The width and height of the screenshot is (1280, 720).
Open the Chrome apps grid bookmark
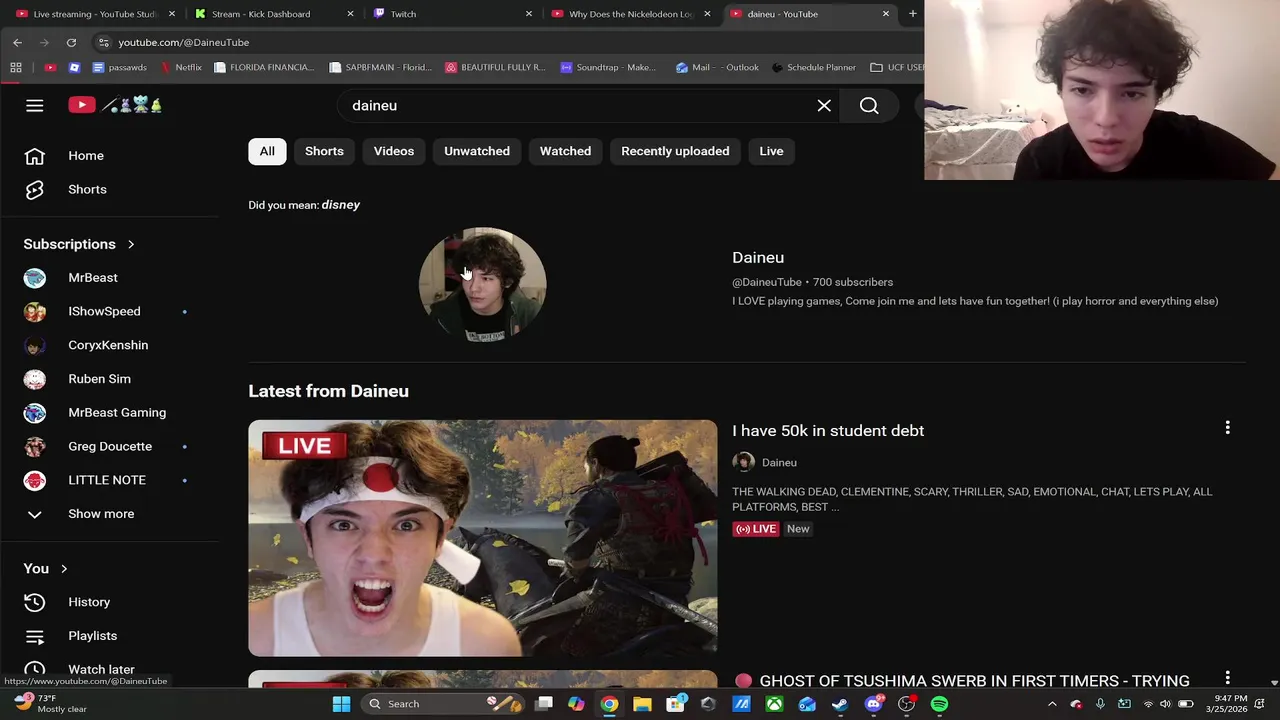pos(16,67)
